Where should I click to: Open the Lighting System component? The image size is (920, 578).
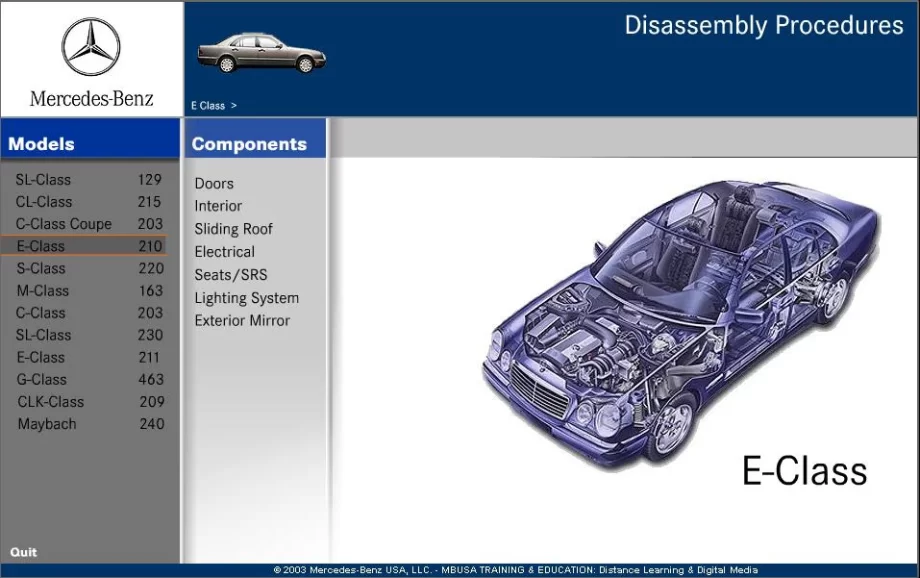click(246, 298)
